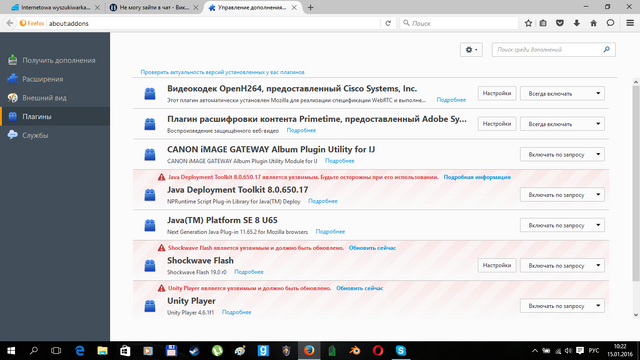The height and width of the screenshot is (360, 640).
Task: Go to the Home page icon
Action: click(x=593, y=23)
